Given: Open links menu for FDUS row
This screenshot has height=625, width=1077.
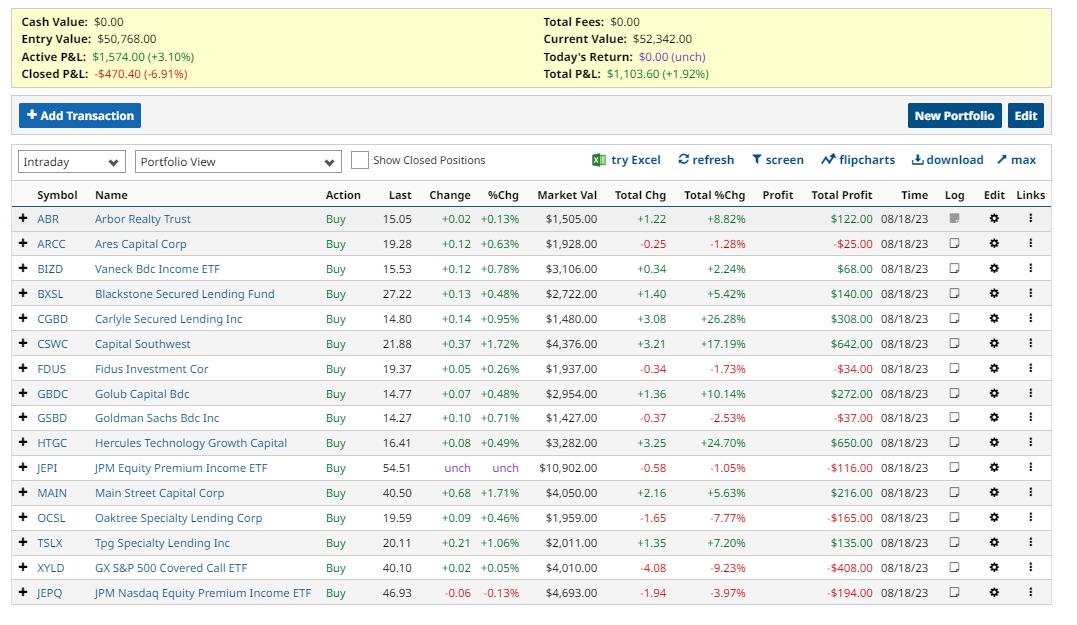Looking at the screenshot, I should 1030,368.
